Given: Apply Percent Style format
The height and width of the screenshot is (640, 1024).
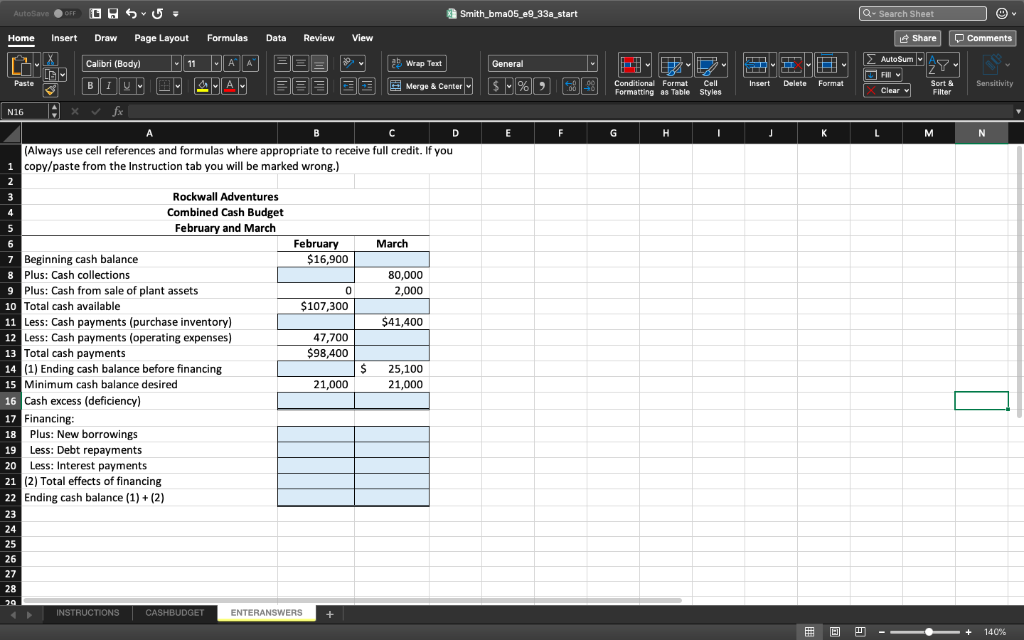Looking at the screenshot, I should 523,86.
